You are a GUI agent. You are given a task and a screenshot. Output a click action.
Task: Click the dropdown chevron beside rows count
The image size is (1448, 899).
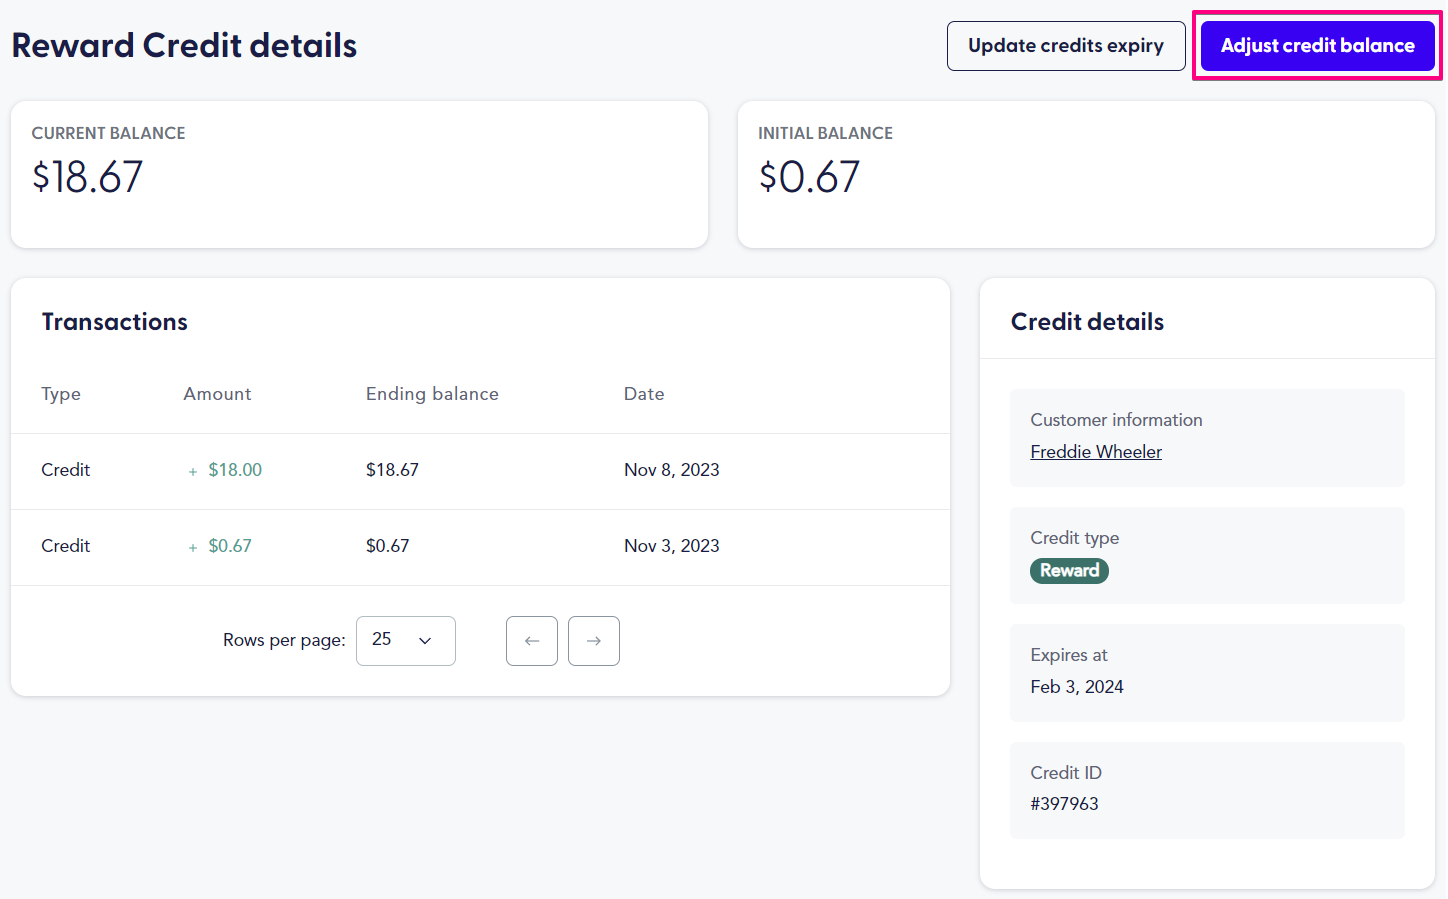pyautogui.click(x=425, y=640)
